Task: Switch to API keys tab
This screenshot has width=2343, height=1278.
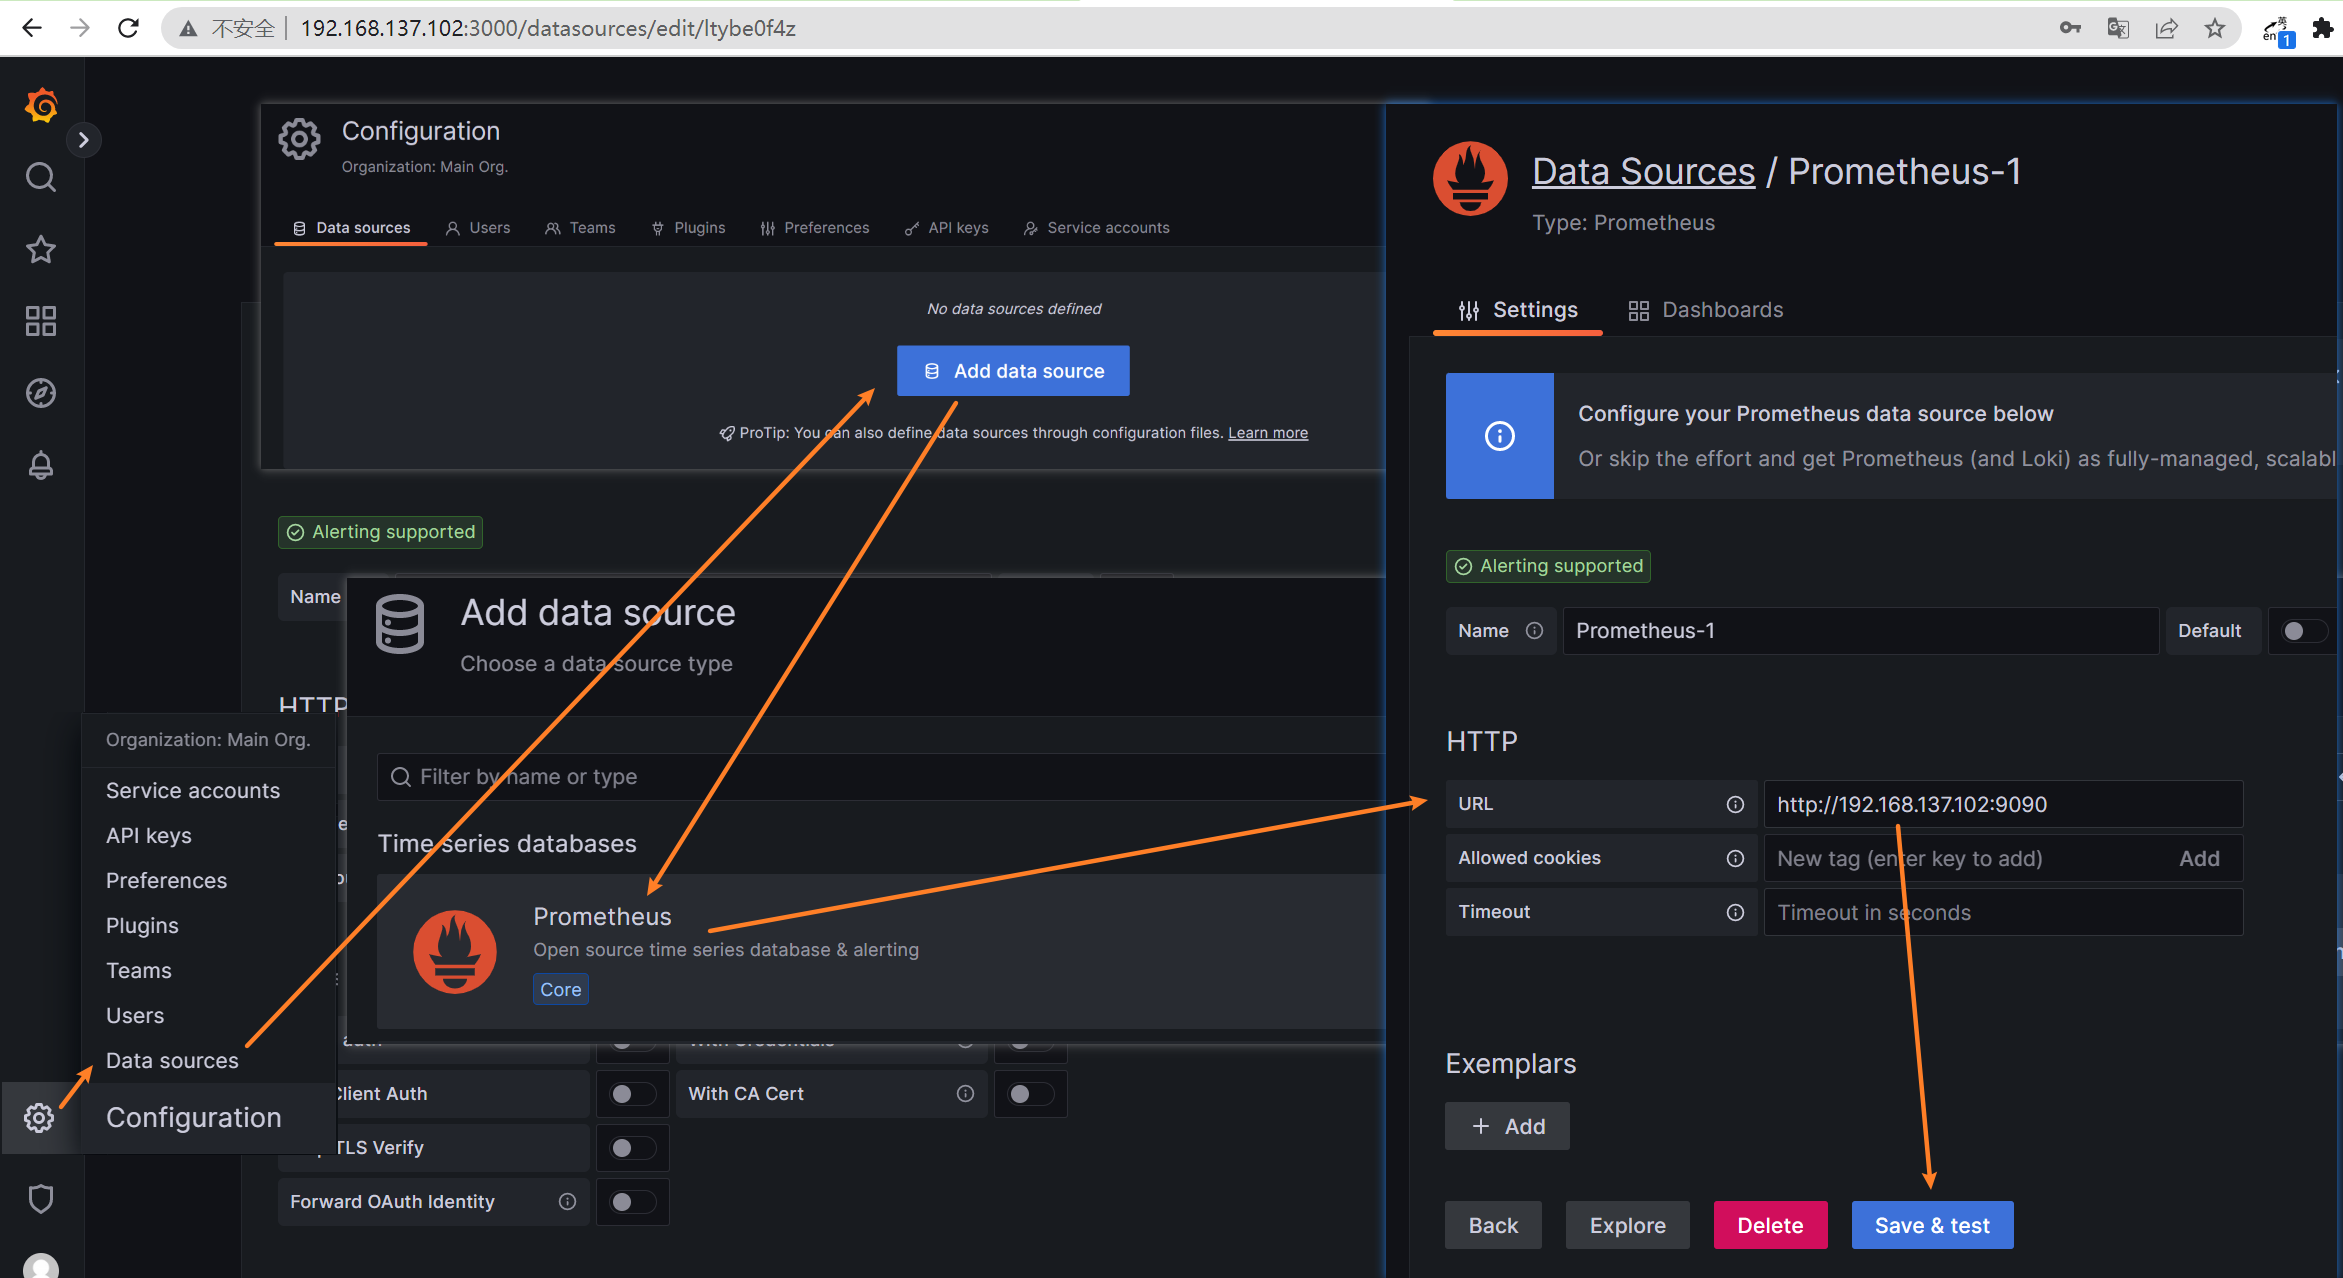Action: [947, 228]
